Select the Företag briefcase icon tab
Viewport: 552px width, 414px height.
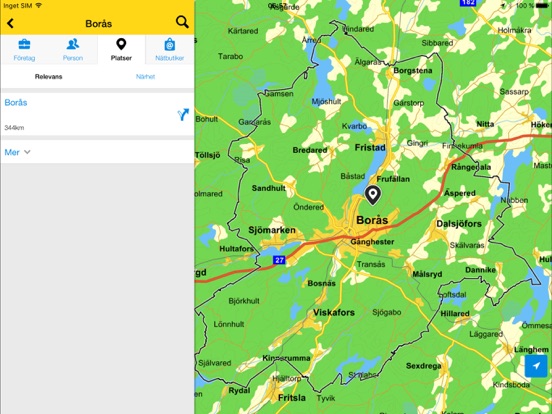[24, 50]
